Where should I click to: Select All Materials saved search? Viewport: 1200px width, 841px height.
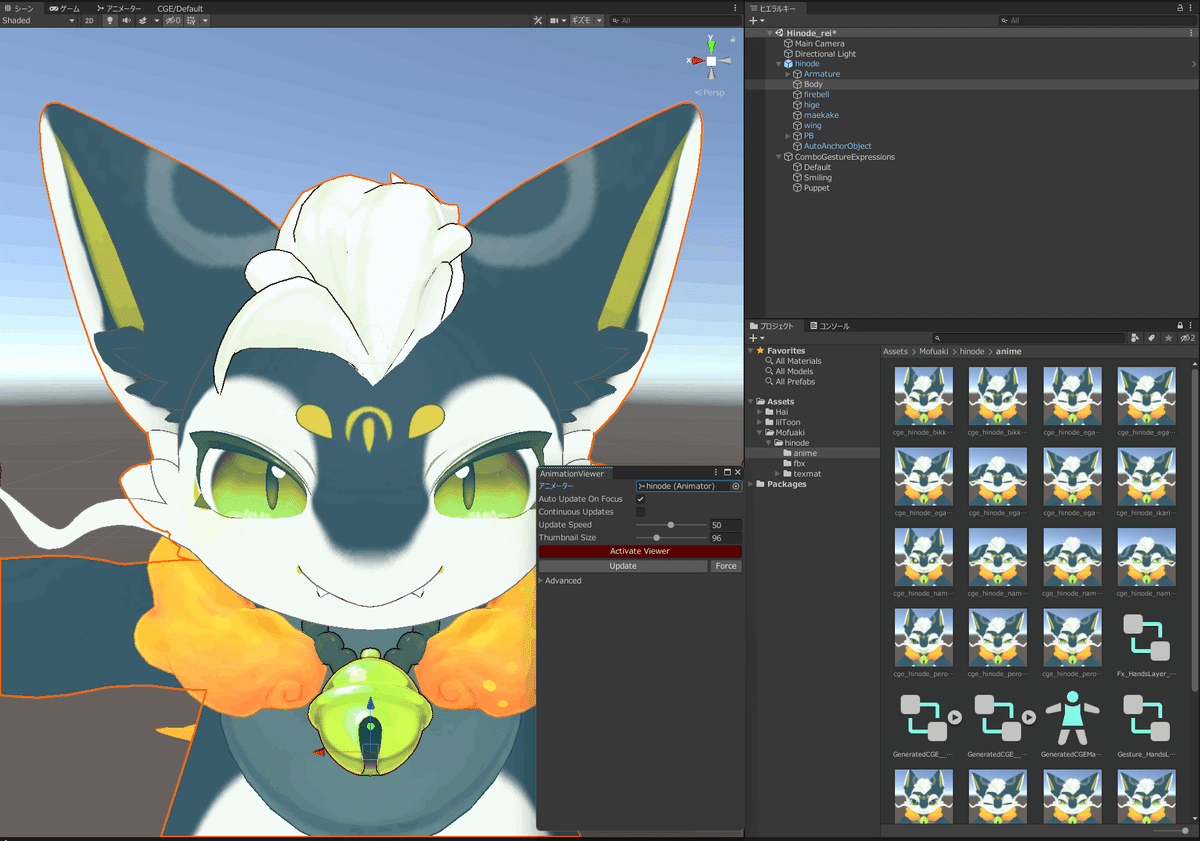pyautogui.click(x=798, y=361)
